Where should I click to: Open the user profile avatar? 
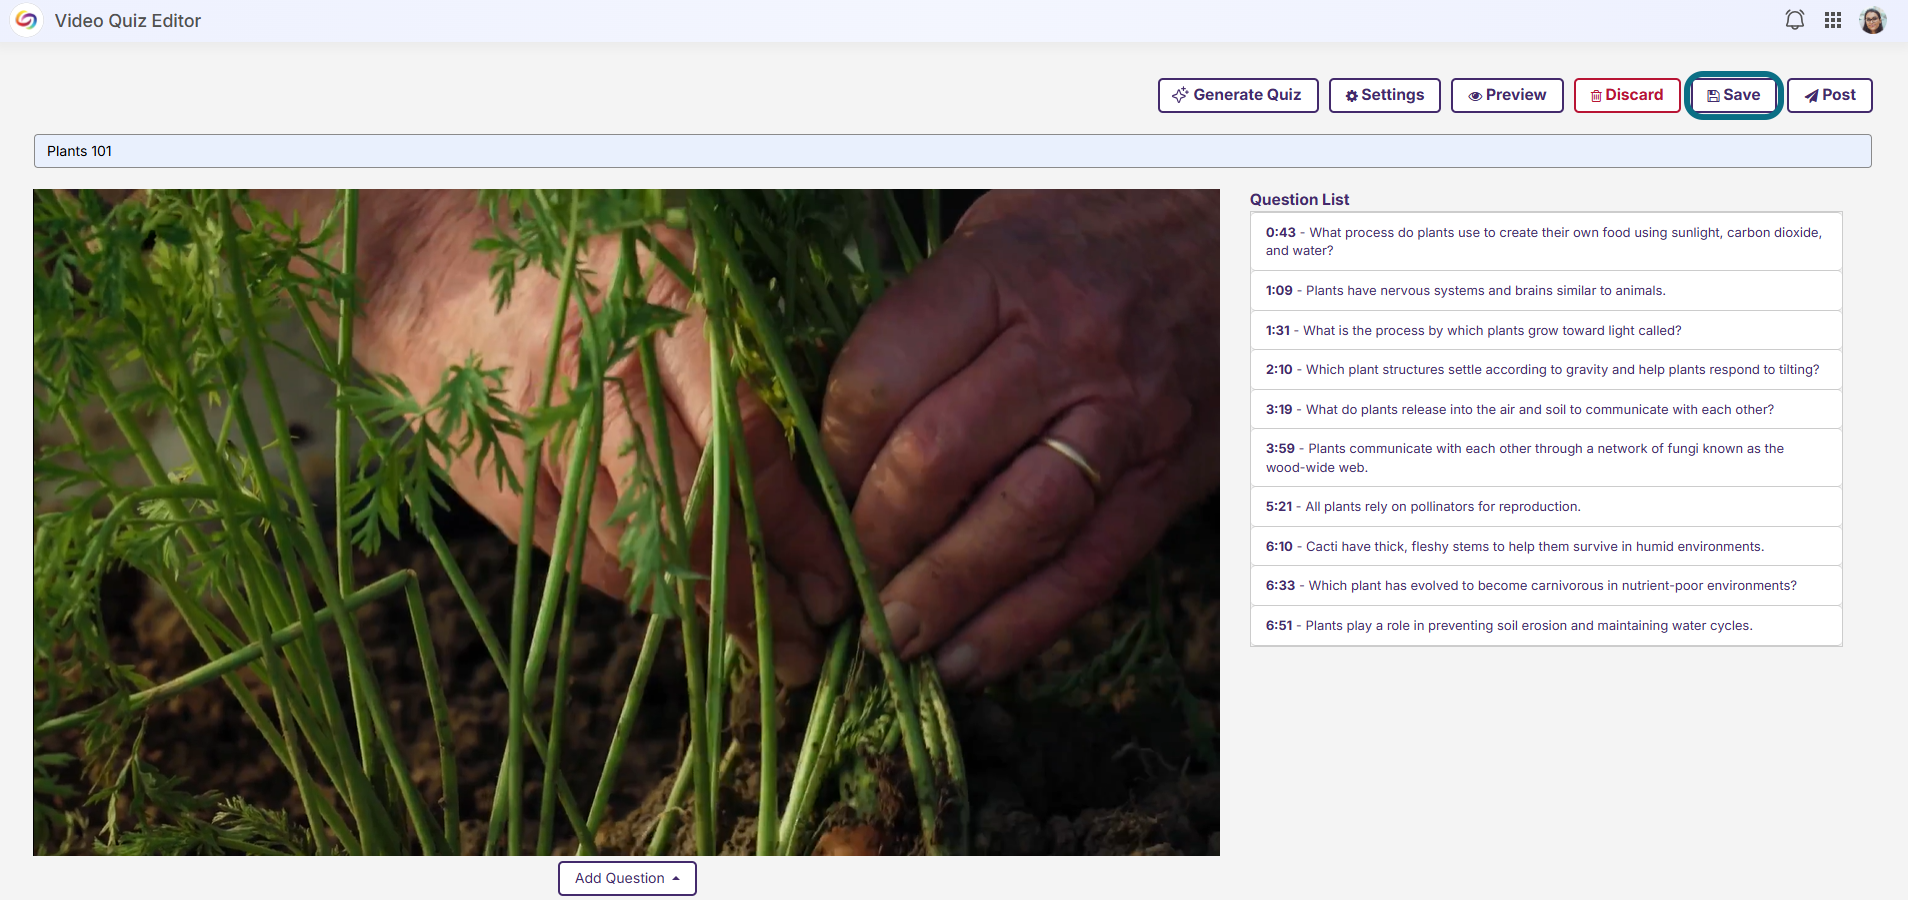pos(1873,20)
